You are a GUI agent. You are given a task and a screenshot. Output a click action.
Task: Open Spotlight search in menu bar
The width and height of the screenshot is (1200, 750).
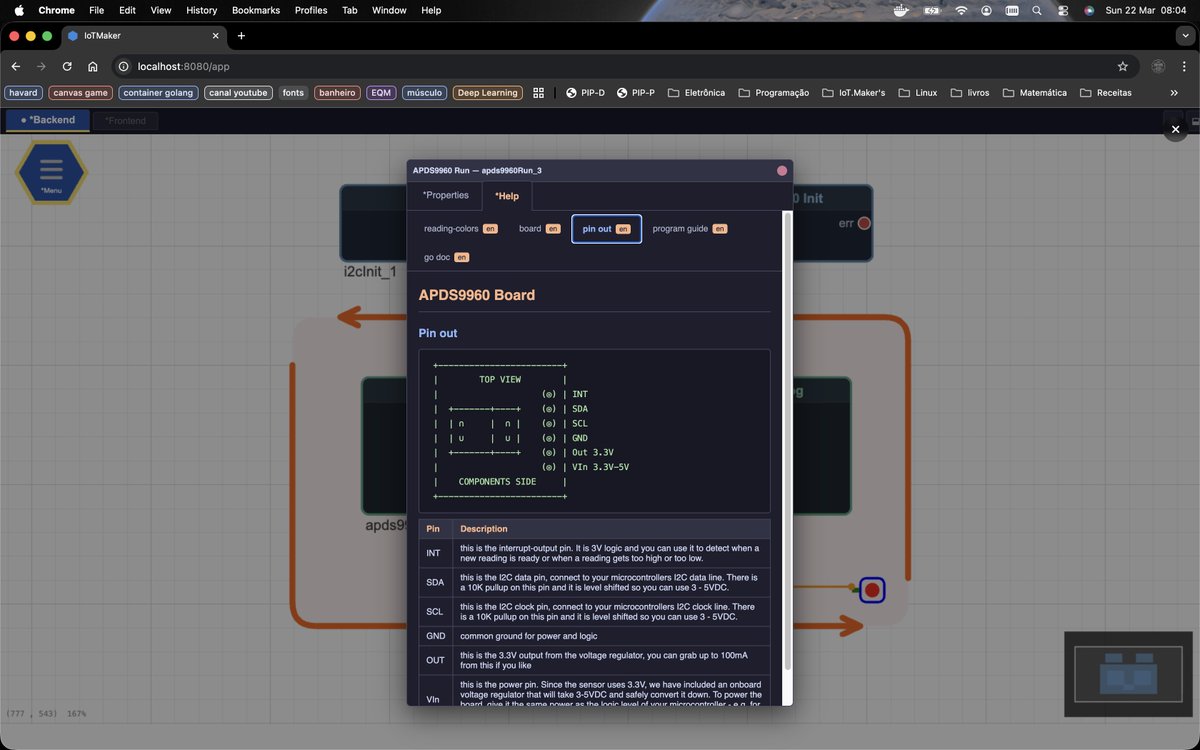tap(1037, 10)
